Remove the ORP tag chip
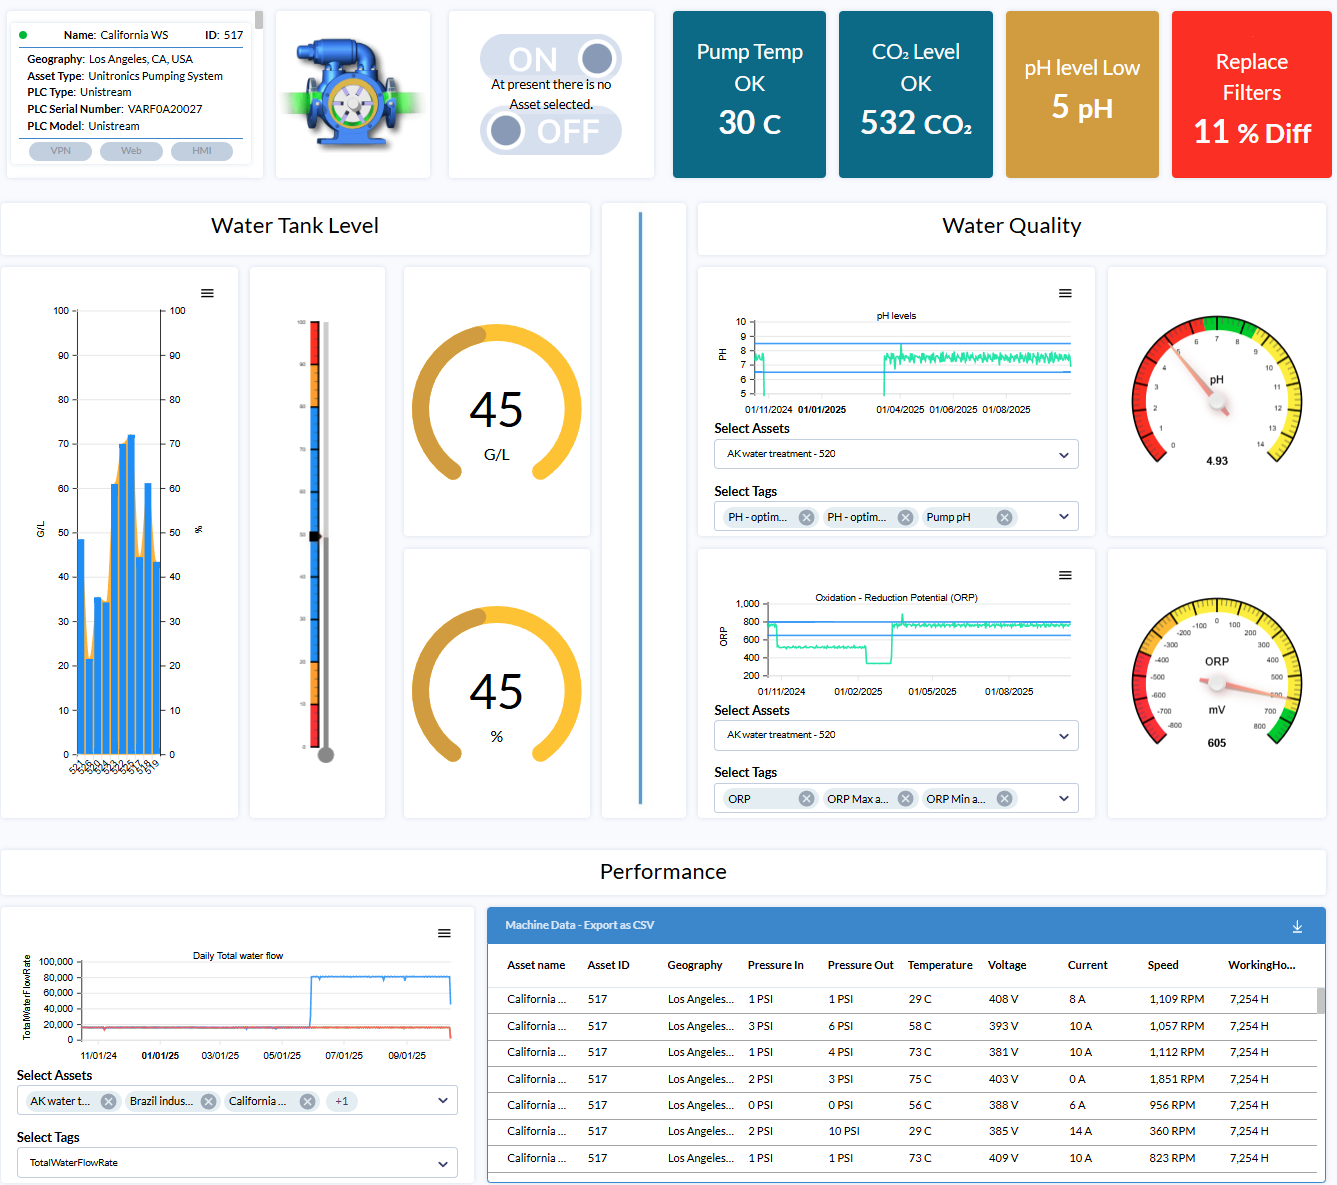This screenshot has width=1337, height=1185. pyautogui.click(x=806, y=798)
